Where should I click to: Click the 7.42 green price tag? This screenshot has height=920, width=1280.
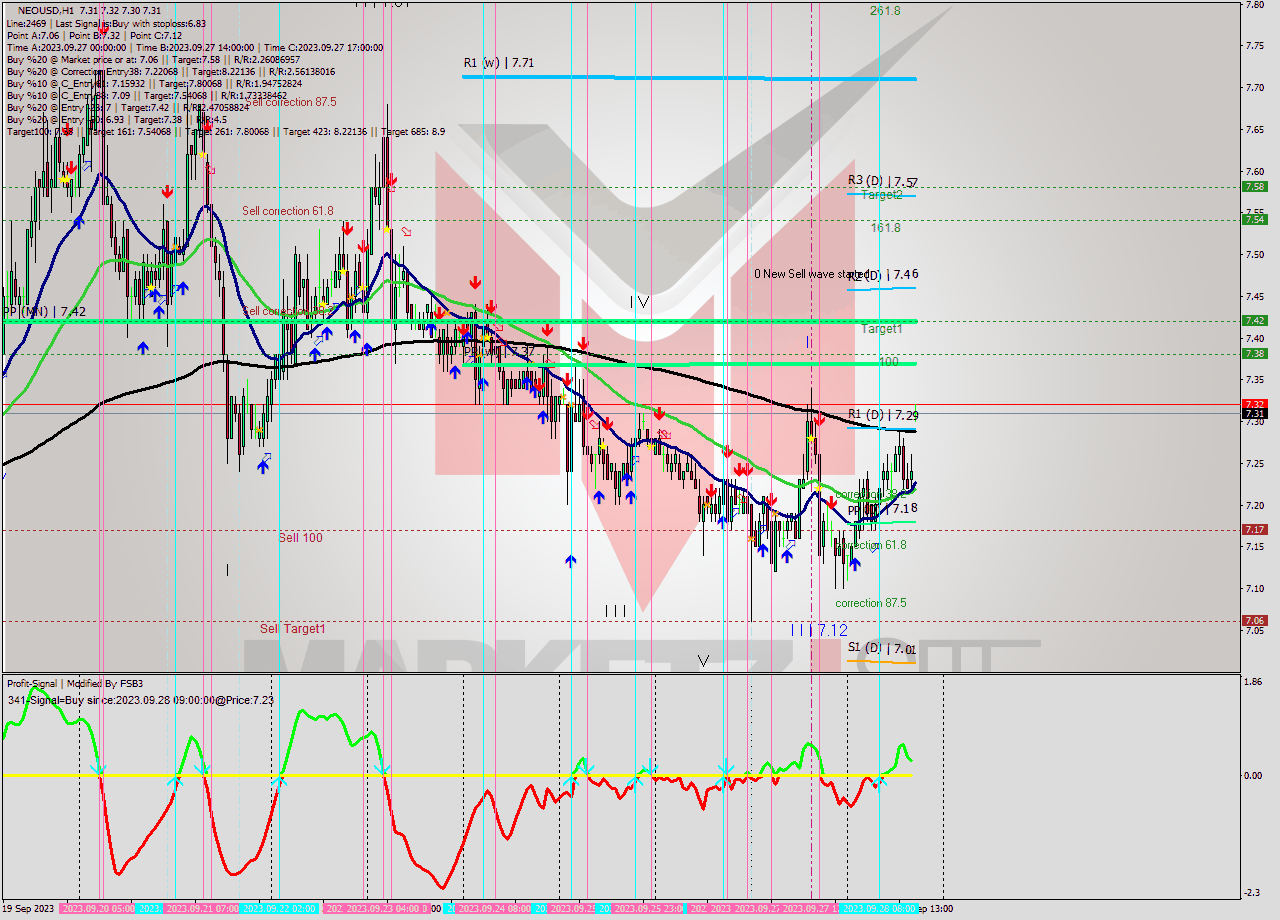[1255, 320]
